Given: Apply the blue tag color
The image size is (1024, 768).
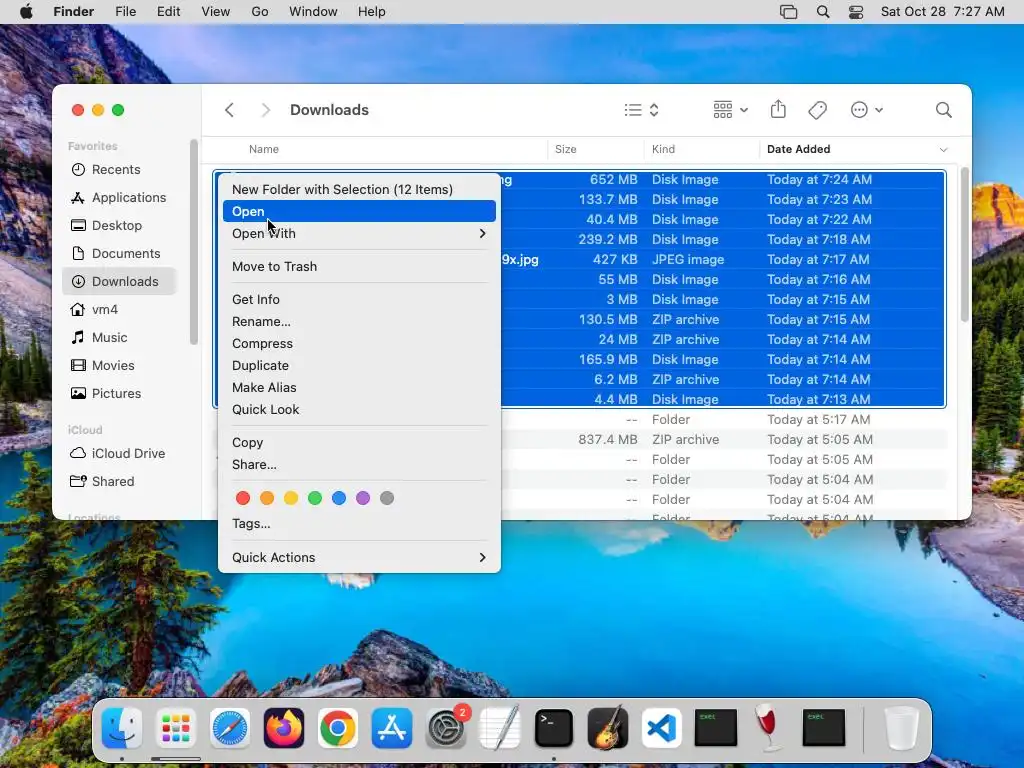Looking at the screenshot, I should [339, 498].
